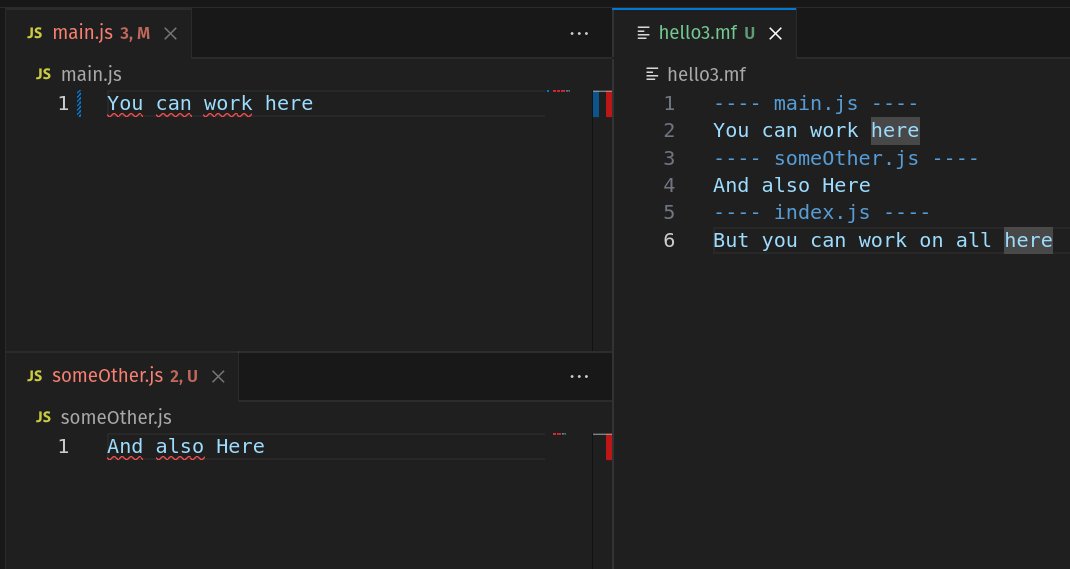Image resolution: width=1070 pixels, height=569 pixels.
Task: Select the someOther.js editor tab
Action: pos(123,376)
